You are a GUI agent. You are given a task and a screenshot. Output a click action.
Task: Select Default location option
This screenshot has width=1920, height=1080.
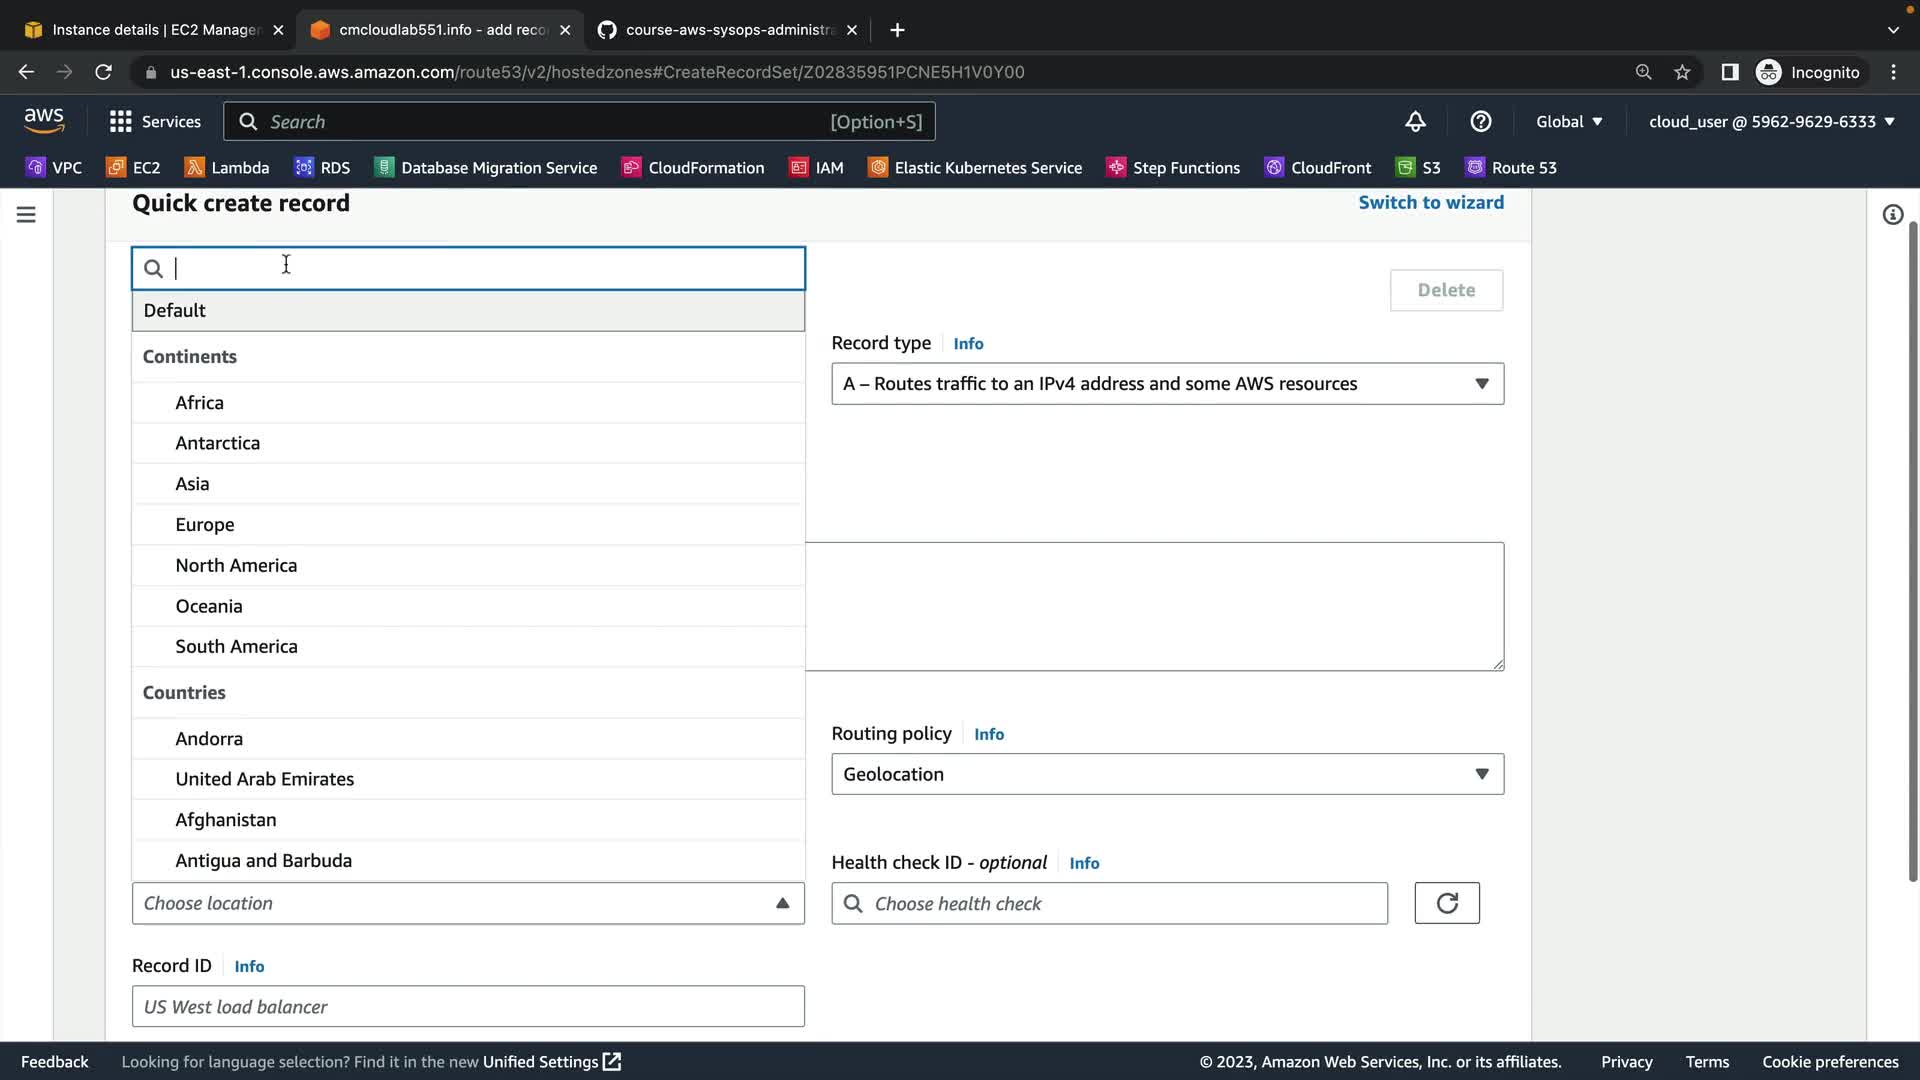point(175,311)
